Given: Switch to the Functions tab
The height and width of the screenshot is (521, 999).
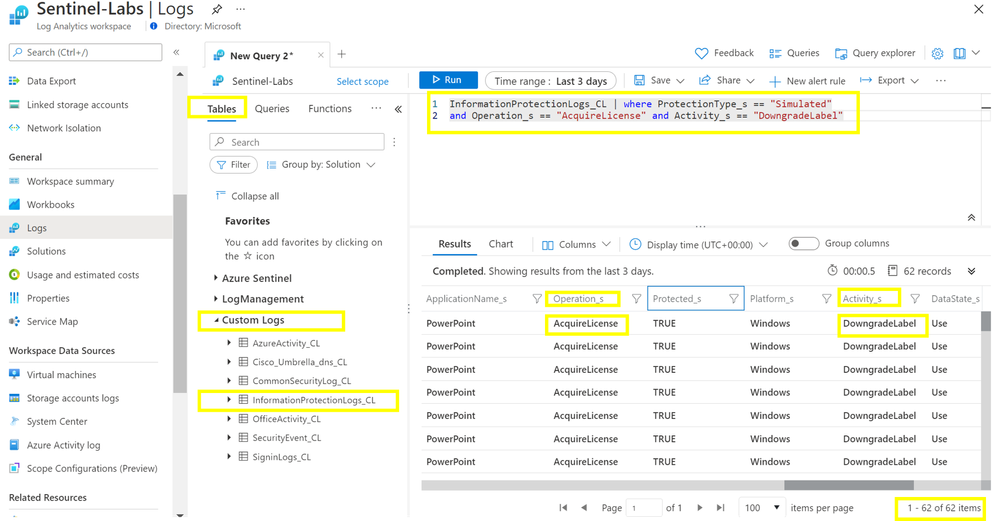Looking at the screenshot, I should 330,109.
